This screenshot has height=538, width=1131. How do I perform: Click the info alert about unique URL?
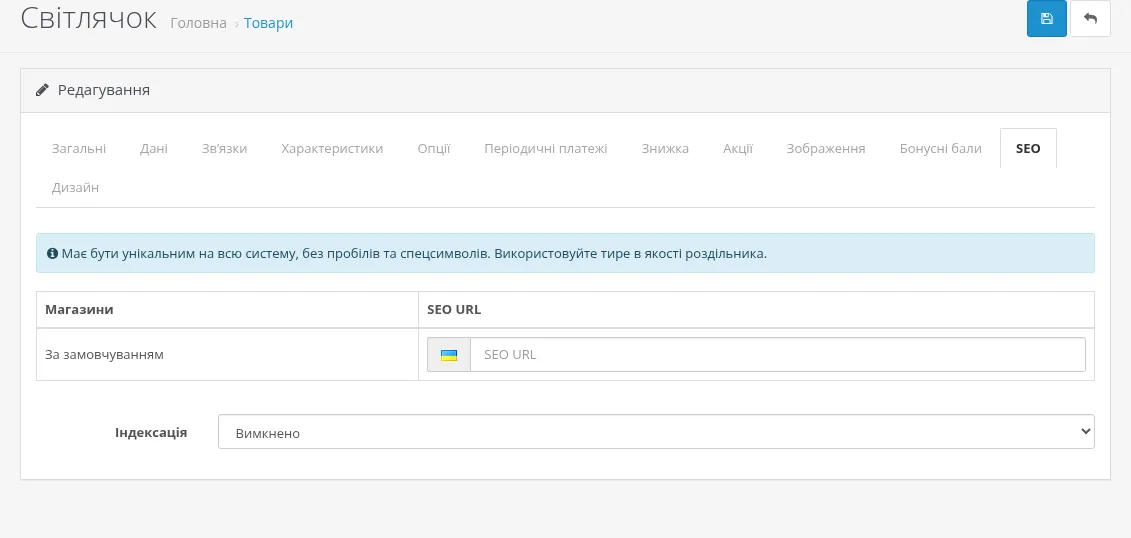click(x=565, y=253)
